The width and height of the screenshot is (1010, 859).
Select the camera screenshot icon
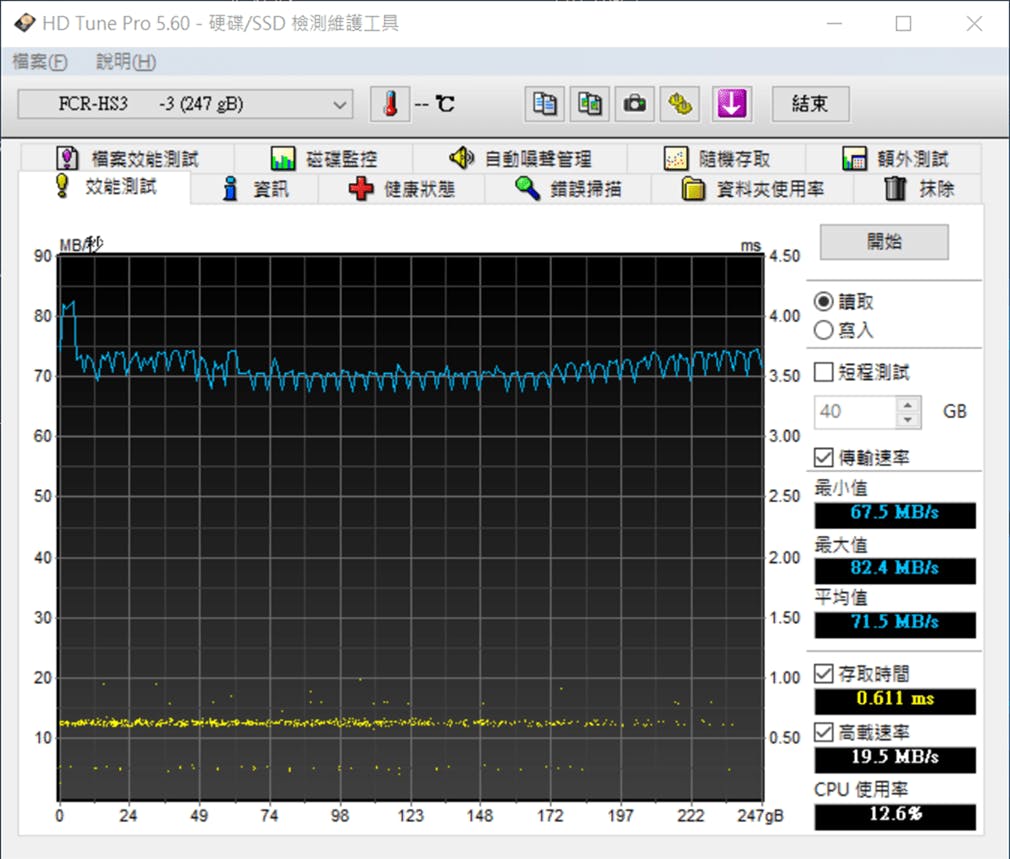coord(635,104)
